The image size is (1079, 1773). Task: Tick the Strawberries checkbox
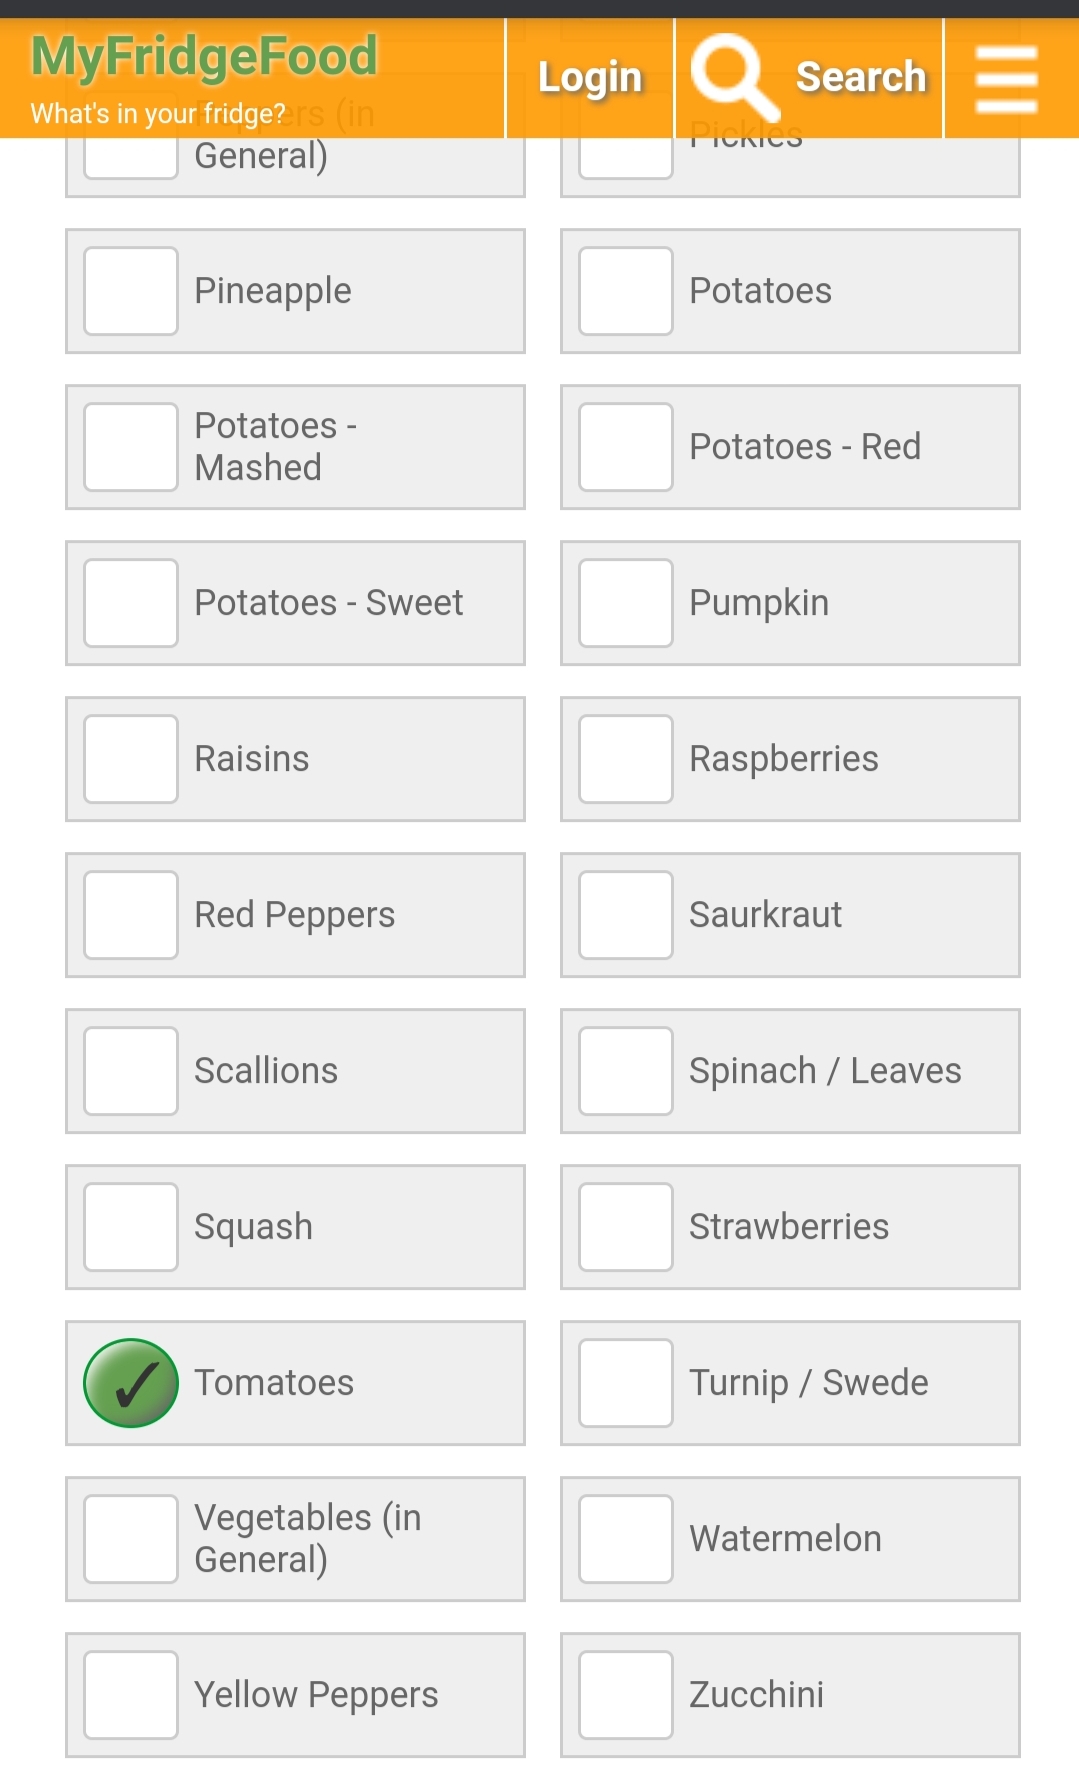click(626, 1227)
